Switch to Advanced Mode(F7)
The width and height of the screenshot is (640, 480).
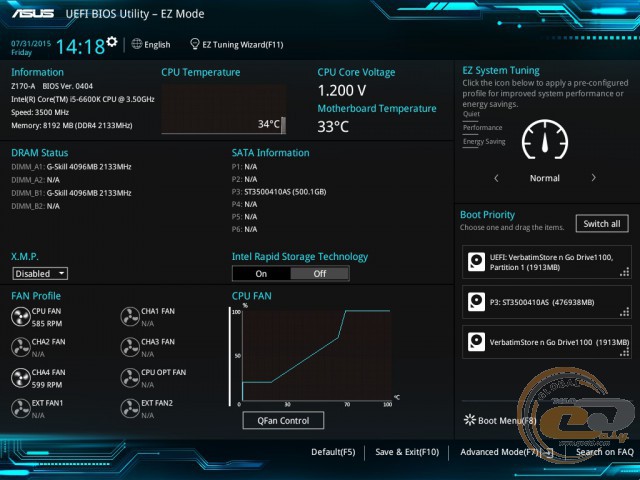pos(500,452)
